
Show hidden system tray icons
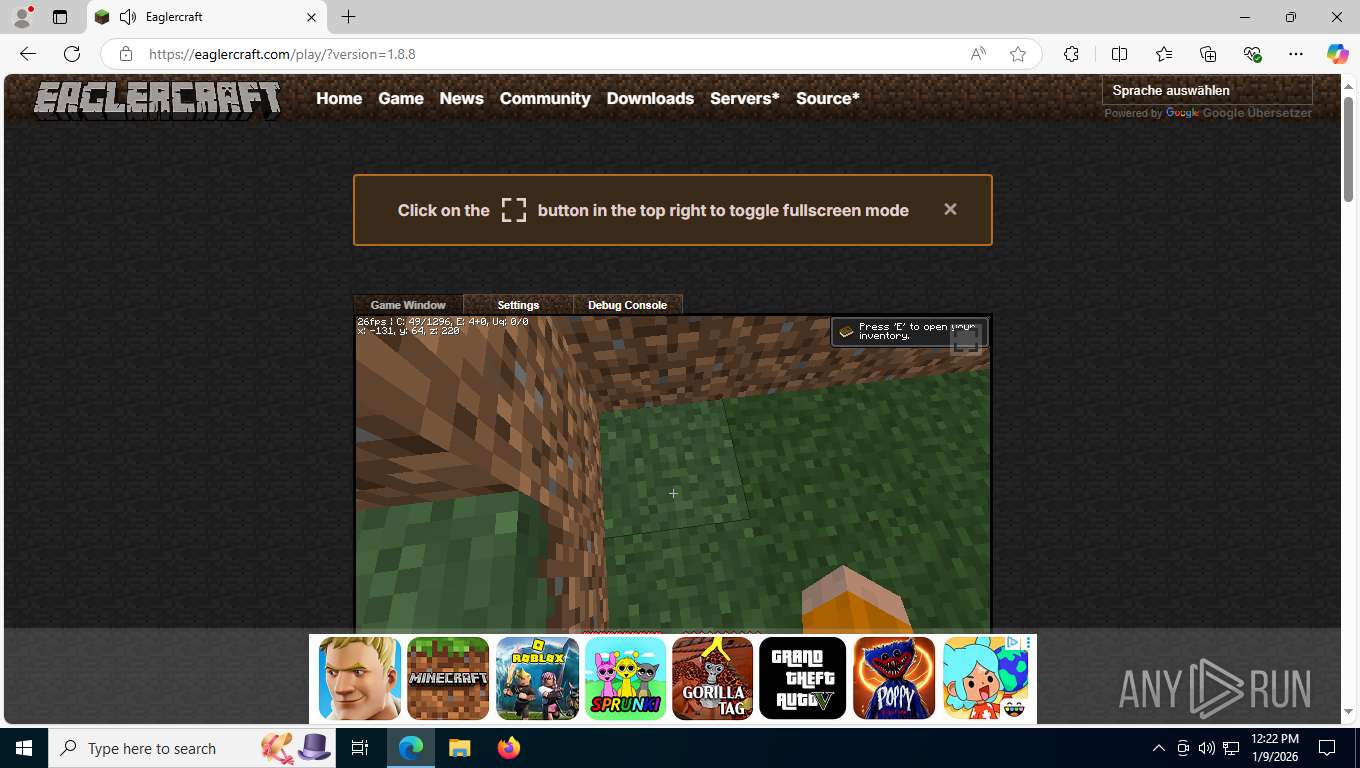(1159, 748)
